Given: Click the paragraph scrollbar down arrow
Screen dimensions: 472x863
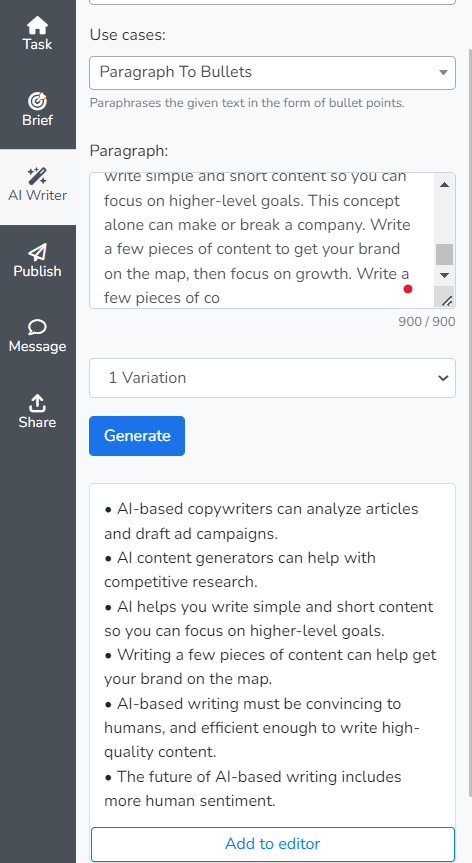Looking at the screenshot, I should [444, 275].
